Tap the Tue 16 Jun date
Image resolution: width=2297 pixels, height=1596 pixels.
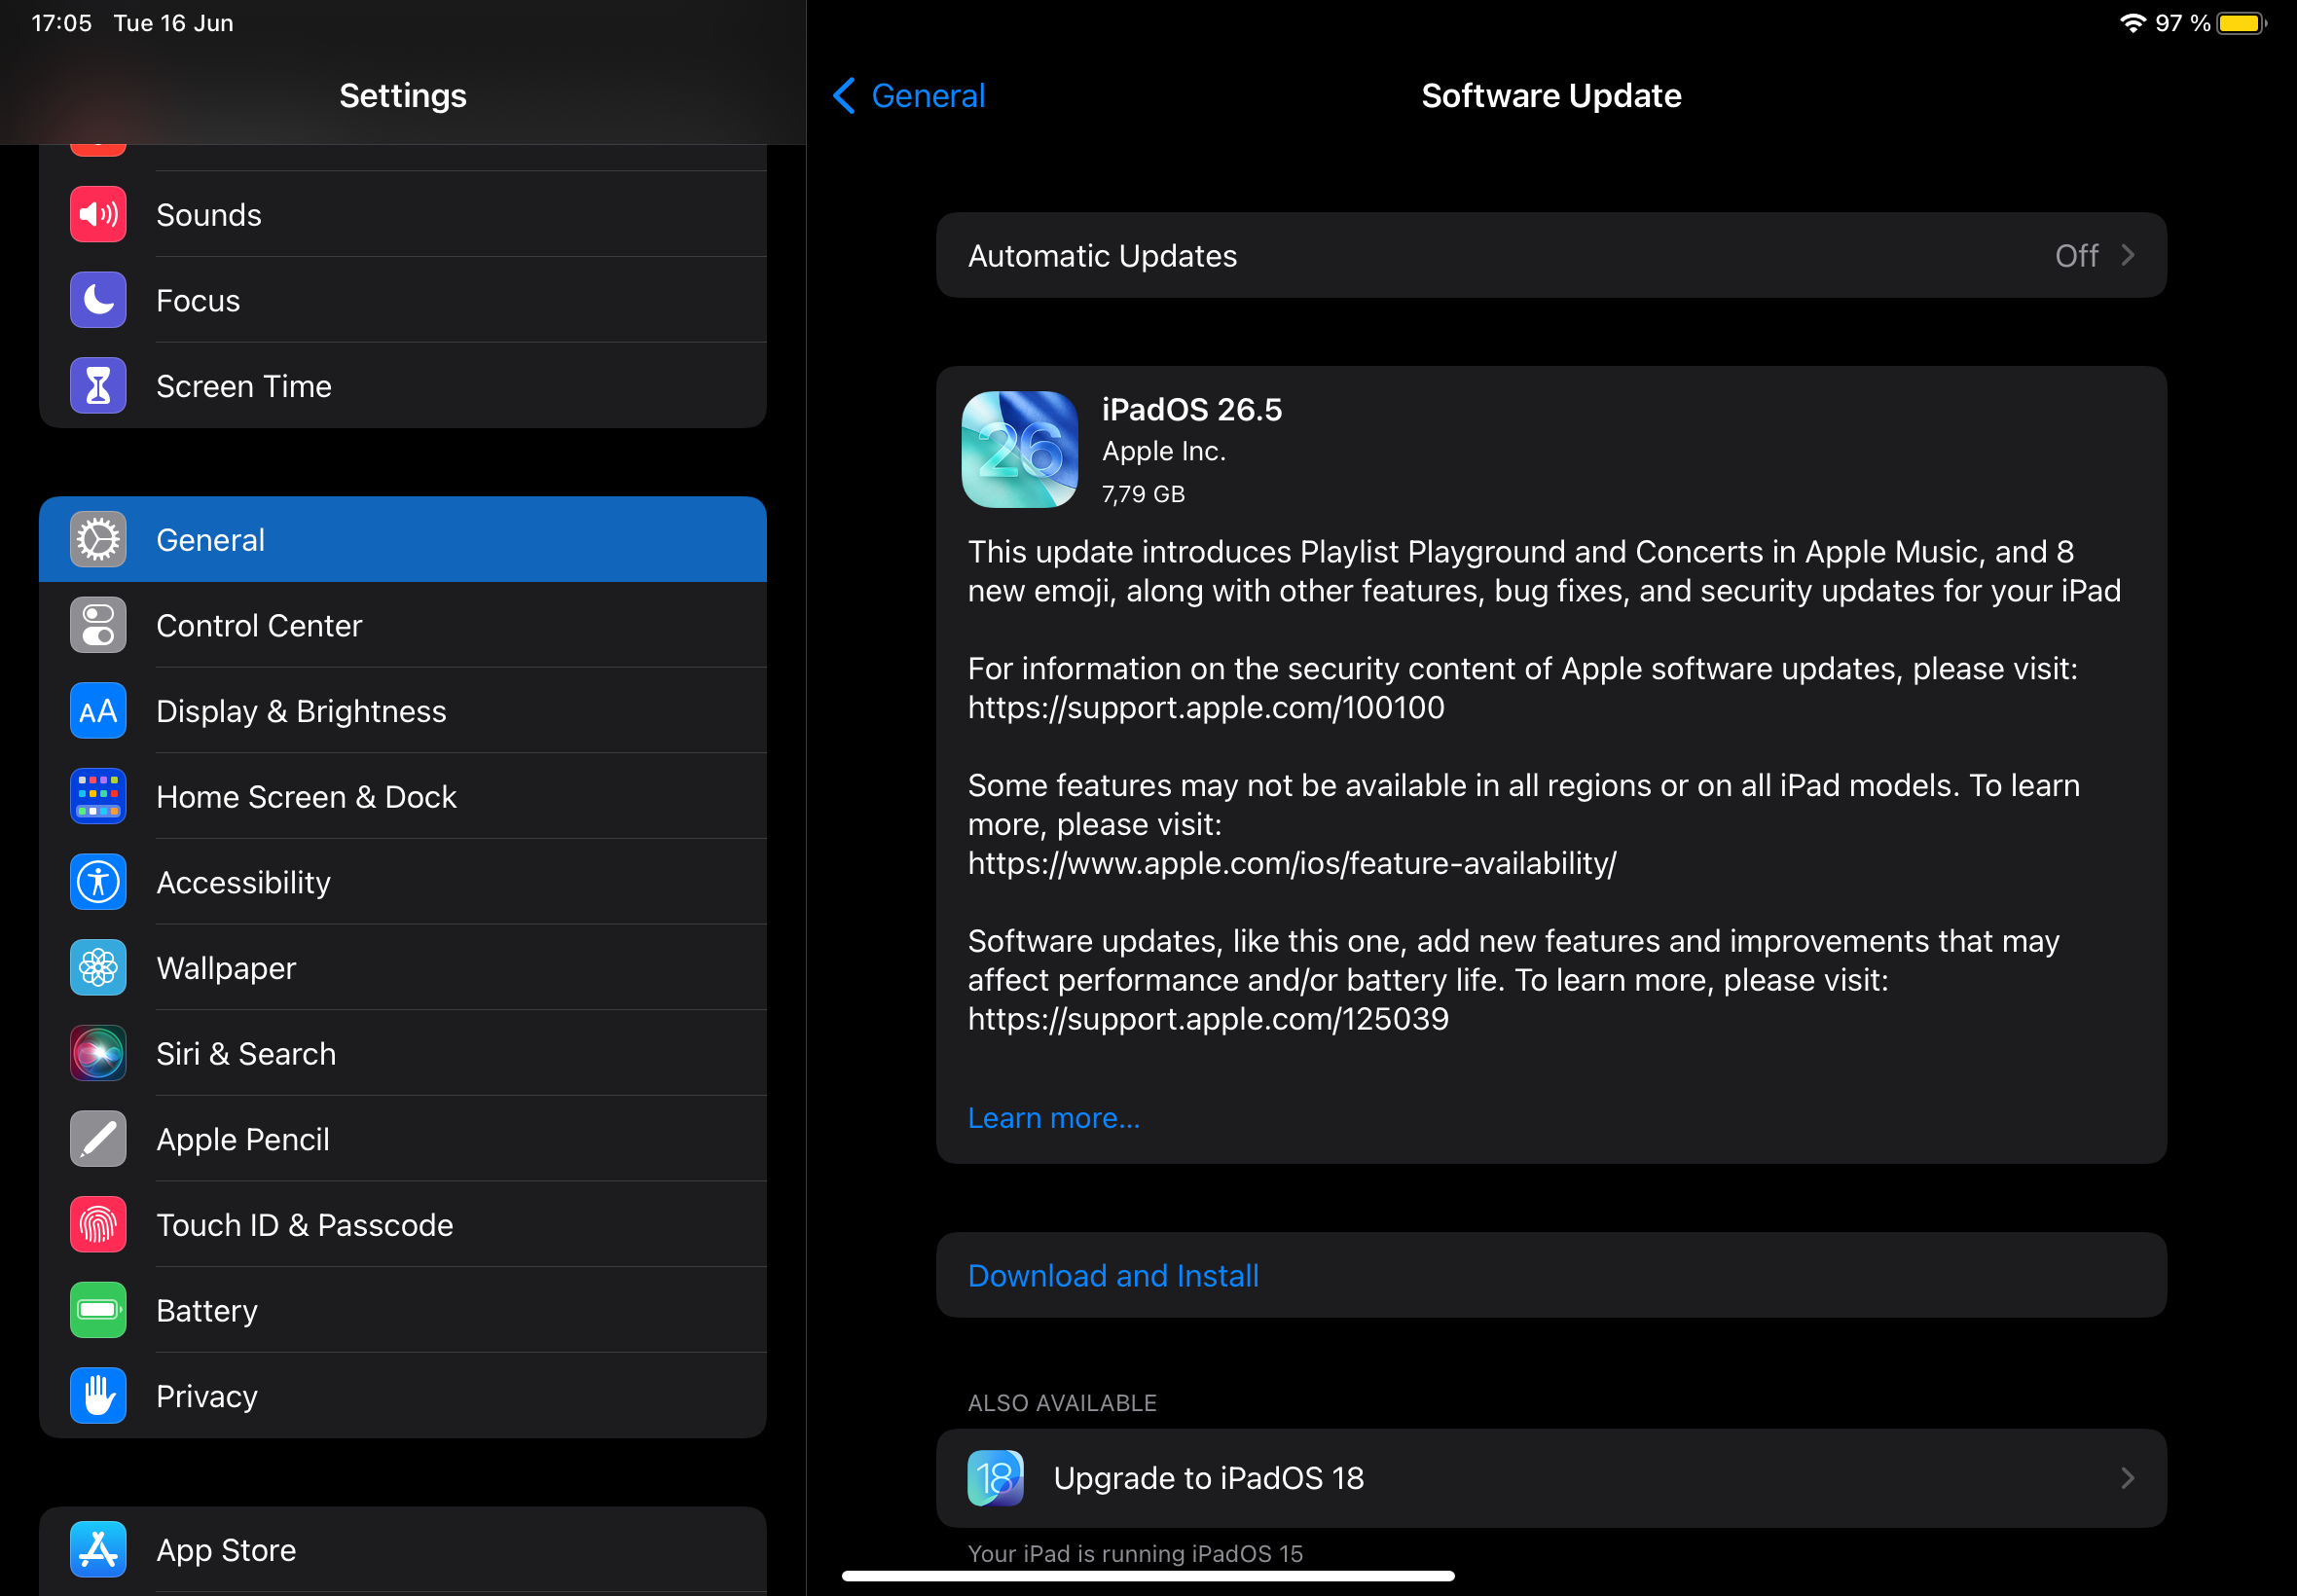coord(174,23)
